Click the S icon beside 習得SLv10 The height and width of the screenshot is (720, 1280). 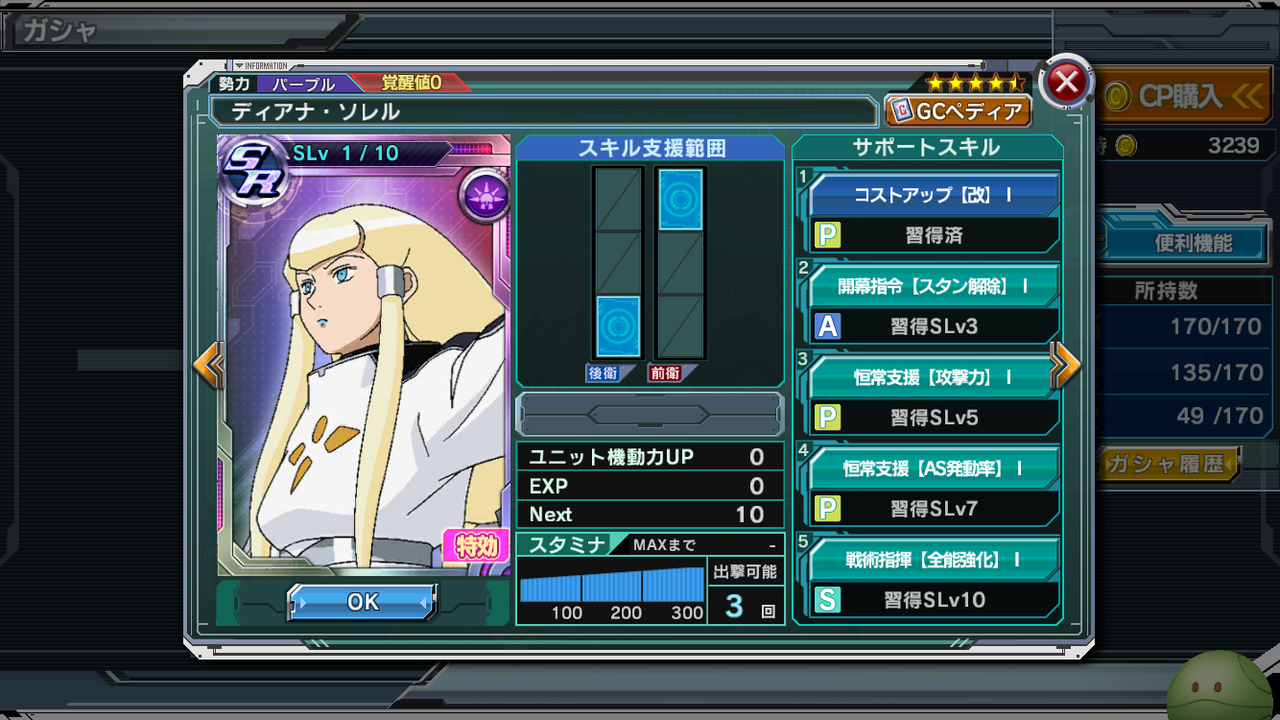point(827,599)
